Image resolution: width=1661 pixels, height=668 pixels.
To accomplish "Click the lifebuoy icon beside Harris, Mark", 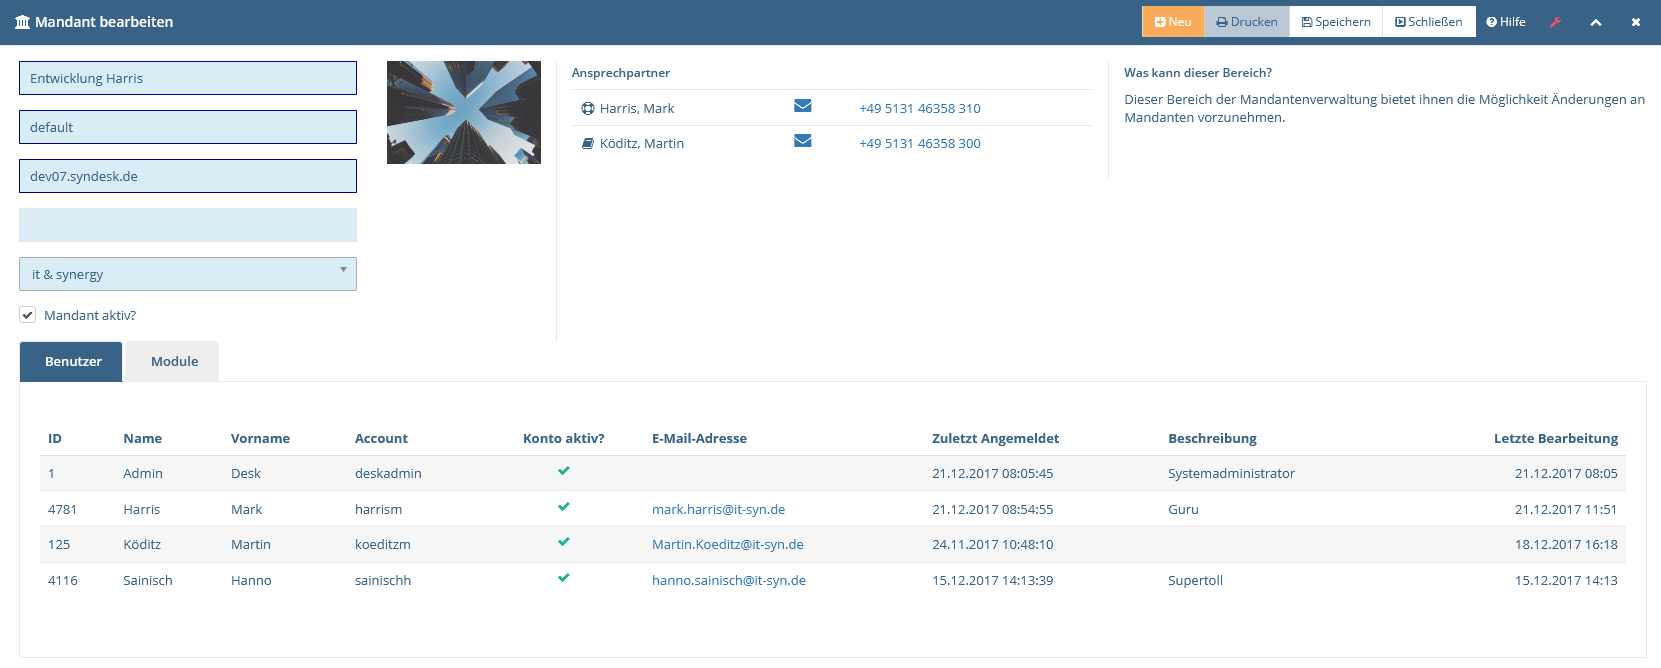I will pyautogui.click(x=588, y=108).
